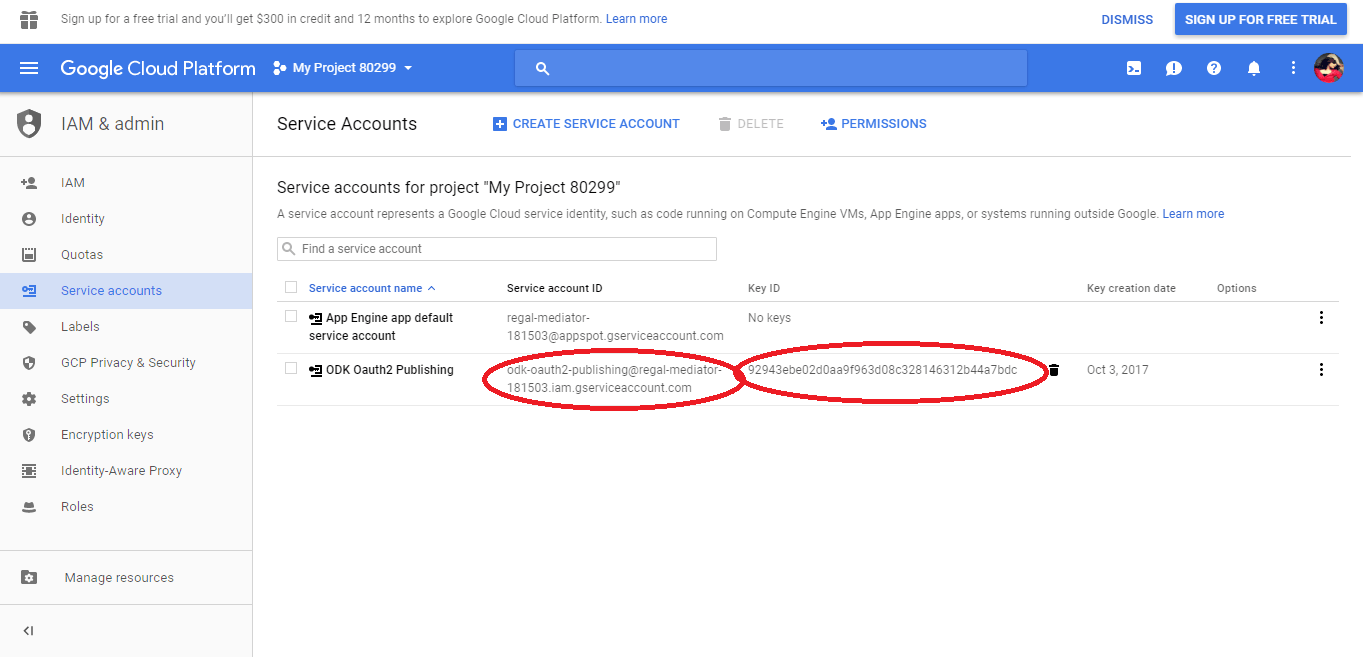Follow Learn more link in service account description
The width and height of the screenshot is (1363, 657).
1193,214
